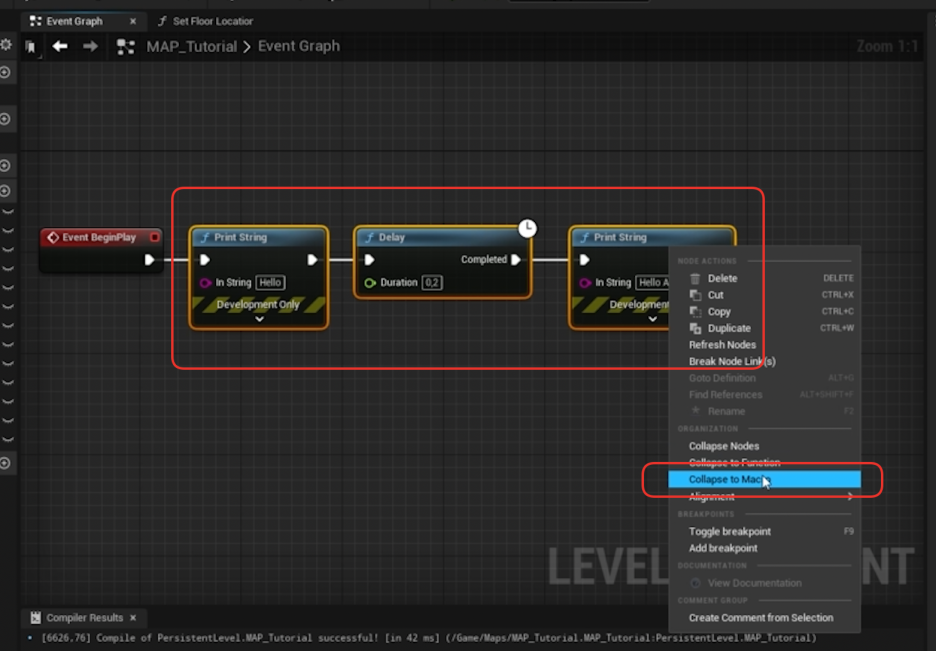
Task: Choose Duplicate from the context menu
Action: pos(764,328)
